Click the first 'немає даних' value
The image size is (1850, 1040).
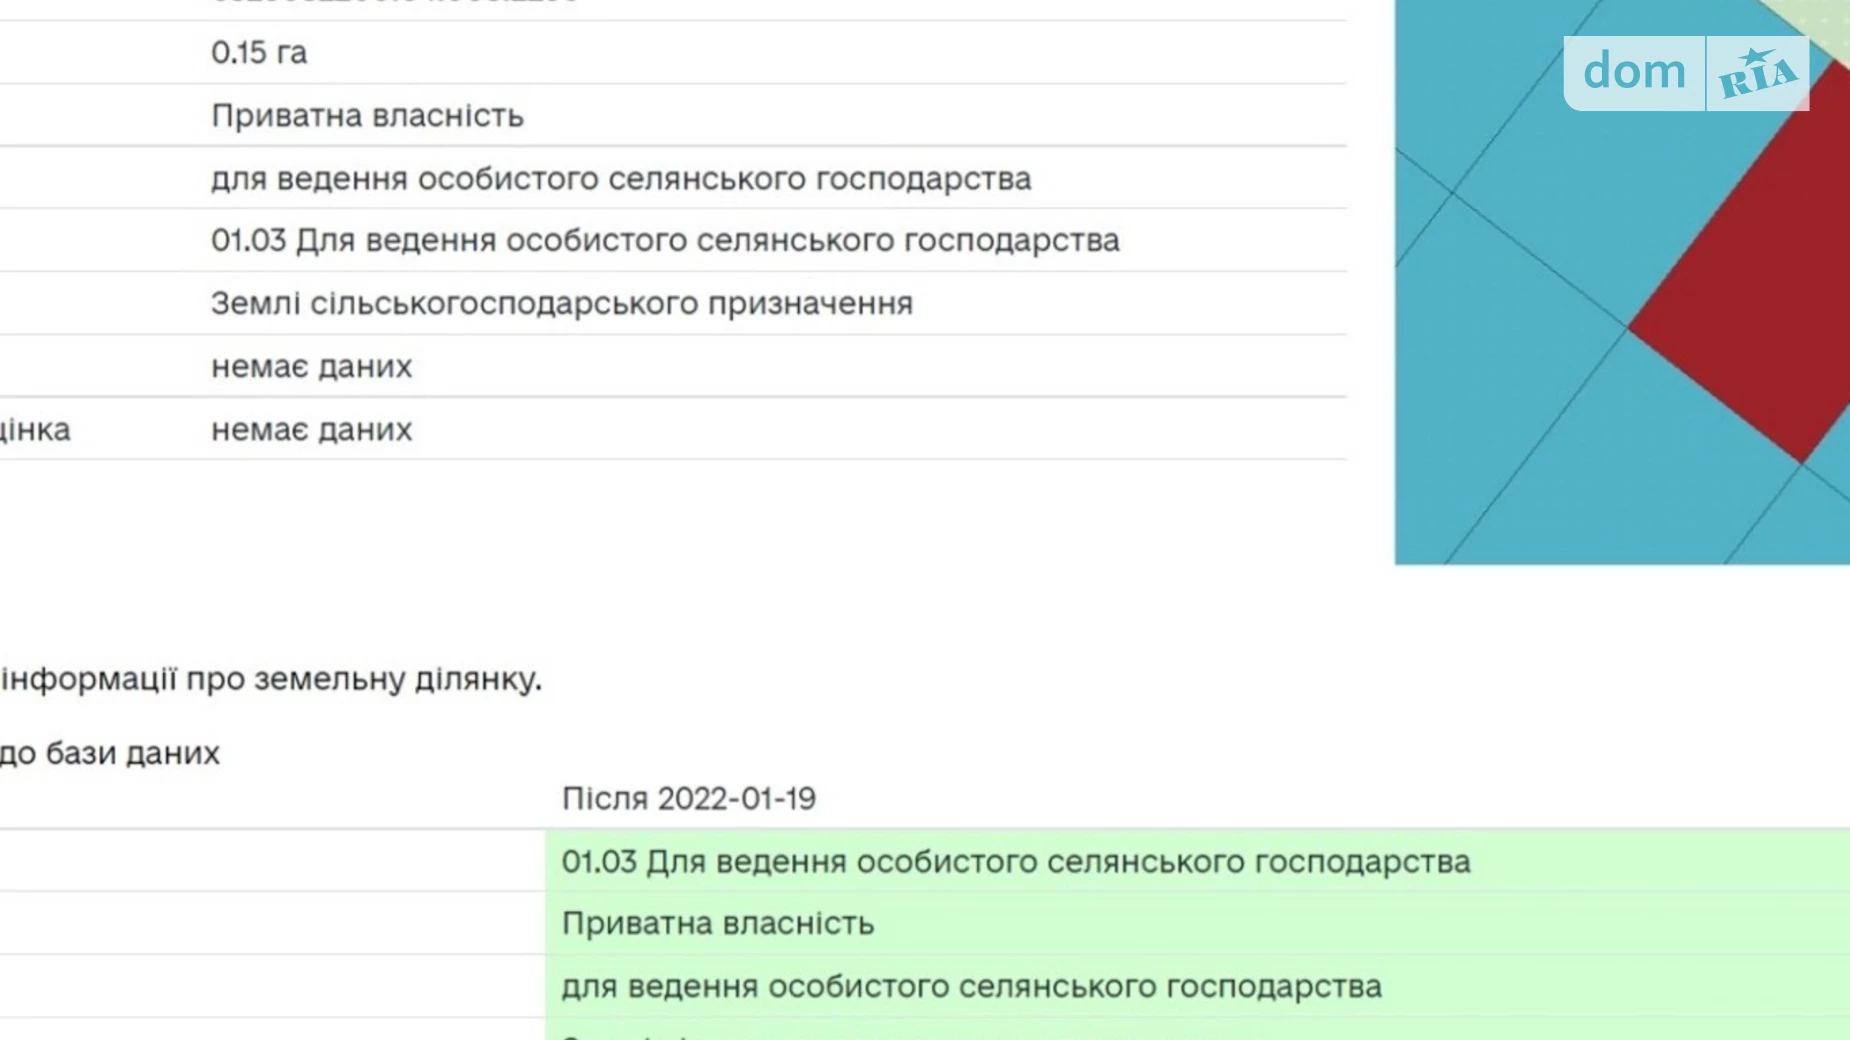[x=311, y=367]
